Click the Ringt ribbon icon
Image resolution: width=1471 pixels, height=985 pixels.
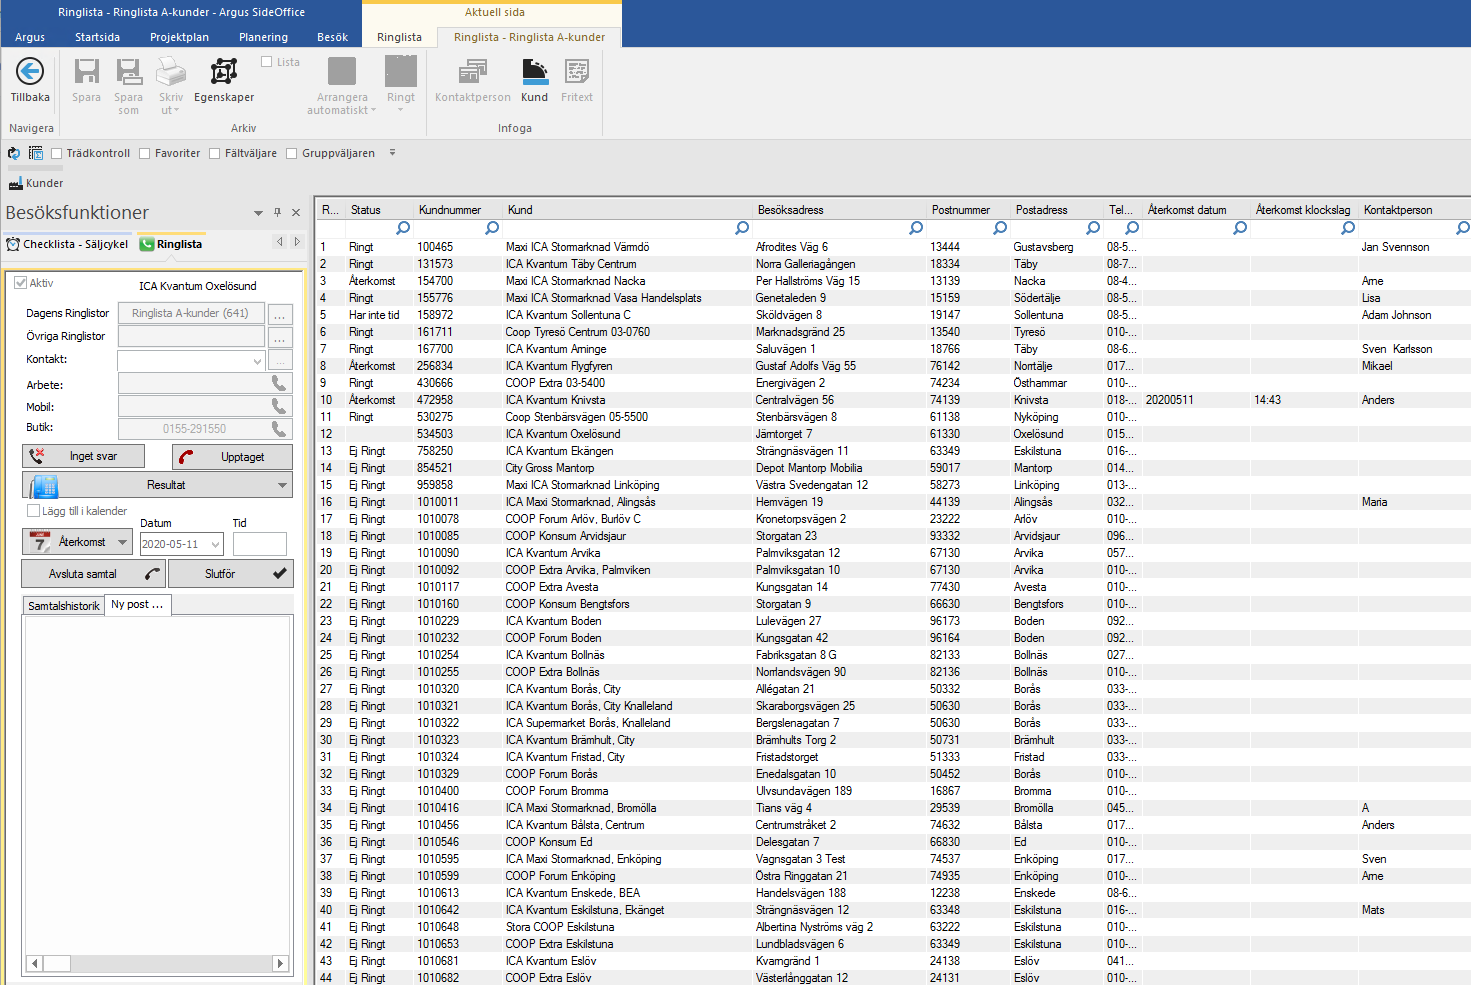(401, 71)
